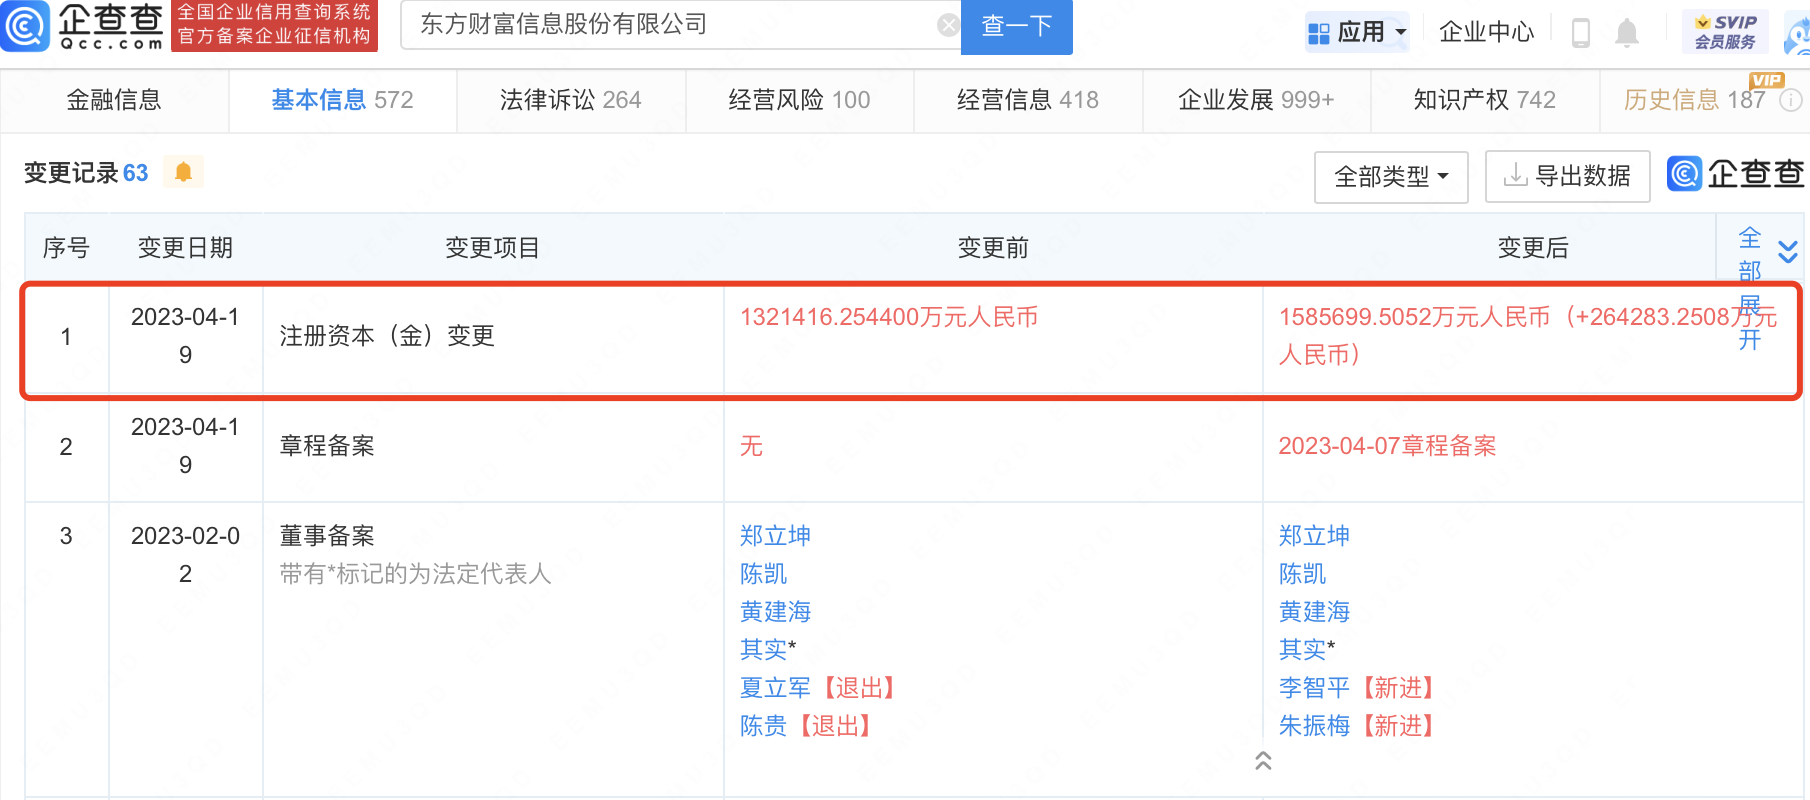Image resolution: width=1810 pixels, height=800 pixels.
Task: Click the company name search field
Action: [x=670, y=25]
